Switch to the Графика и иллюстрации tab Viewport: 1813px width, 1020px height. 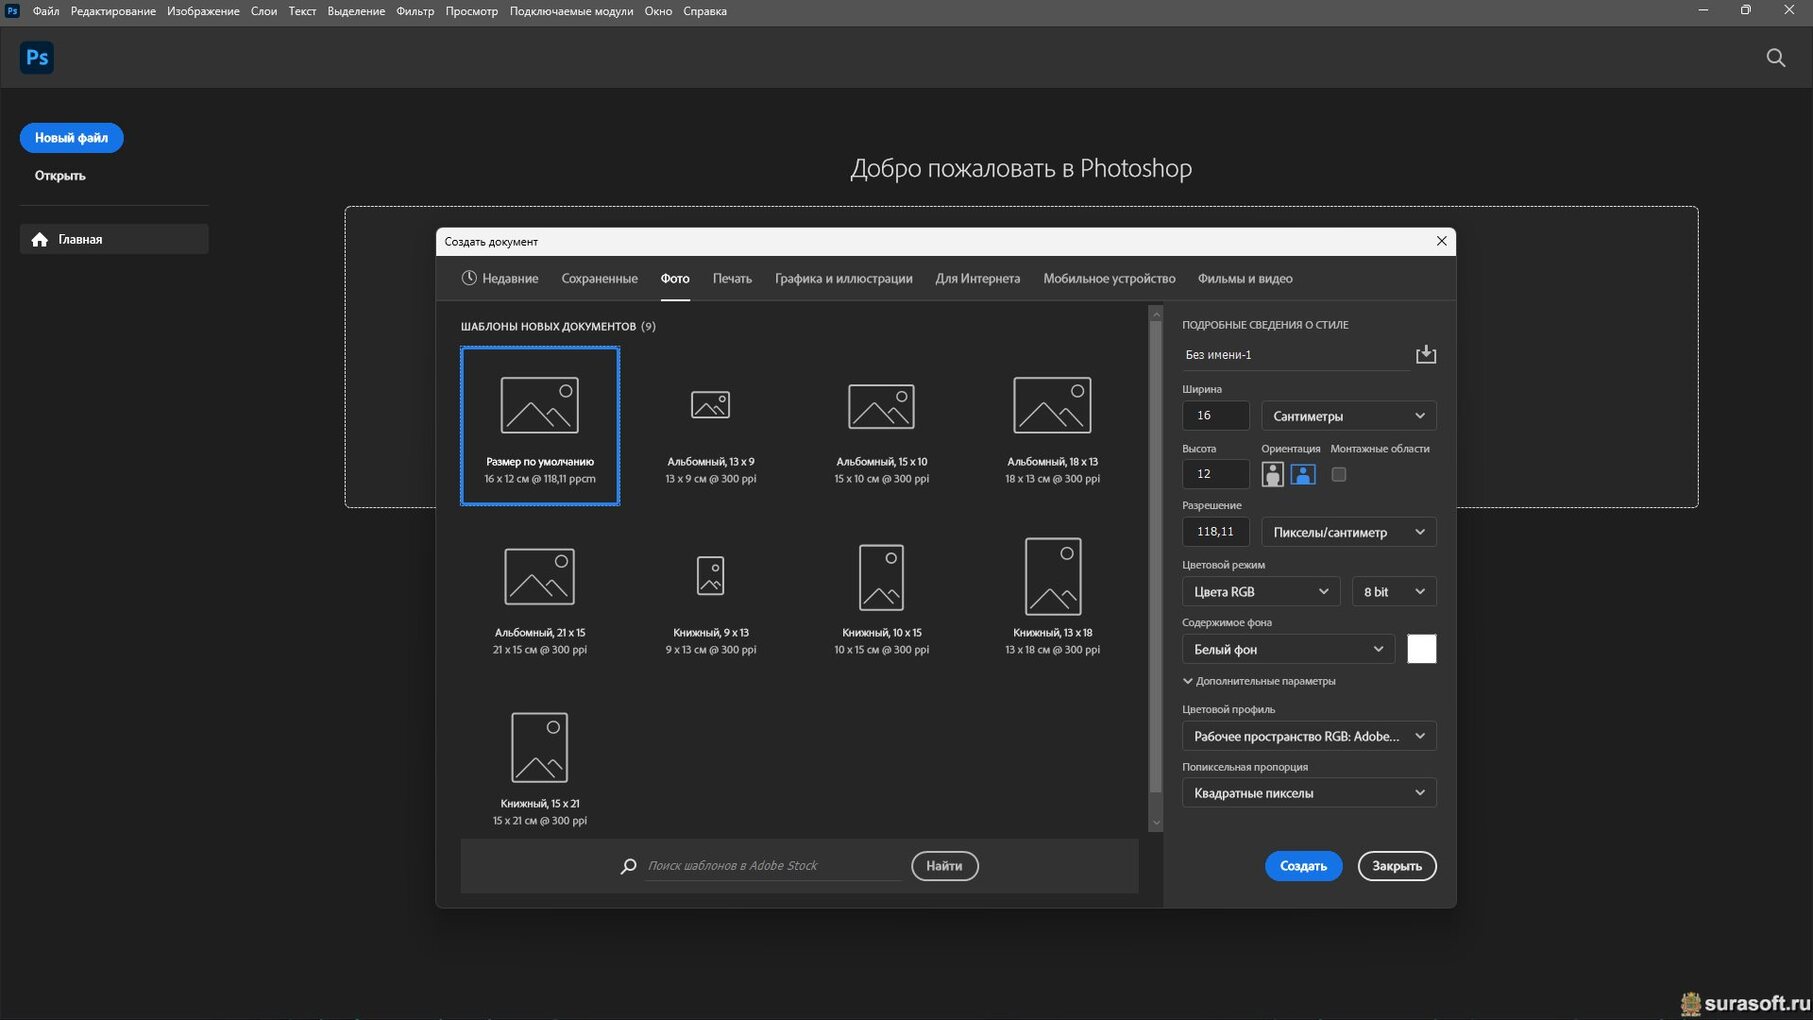tap(843, 278)
